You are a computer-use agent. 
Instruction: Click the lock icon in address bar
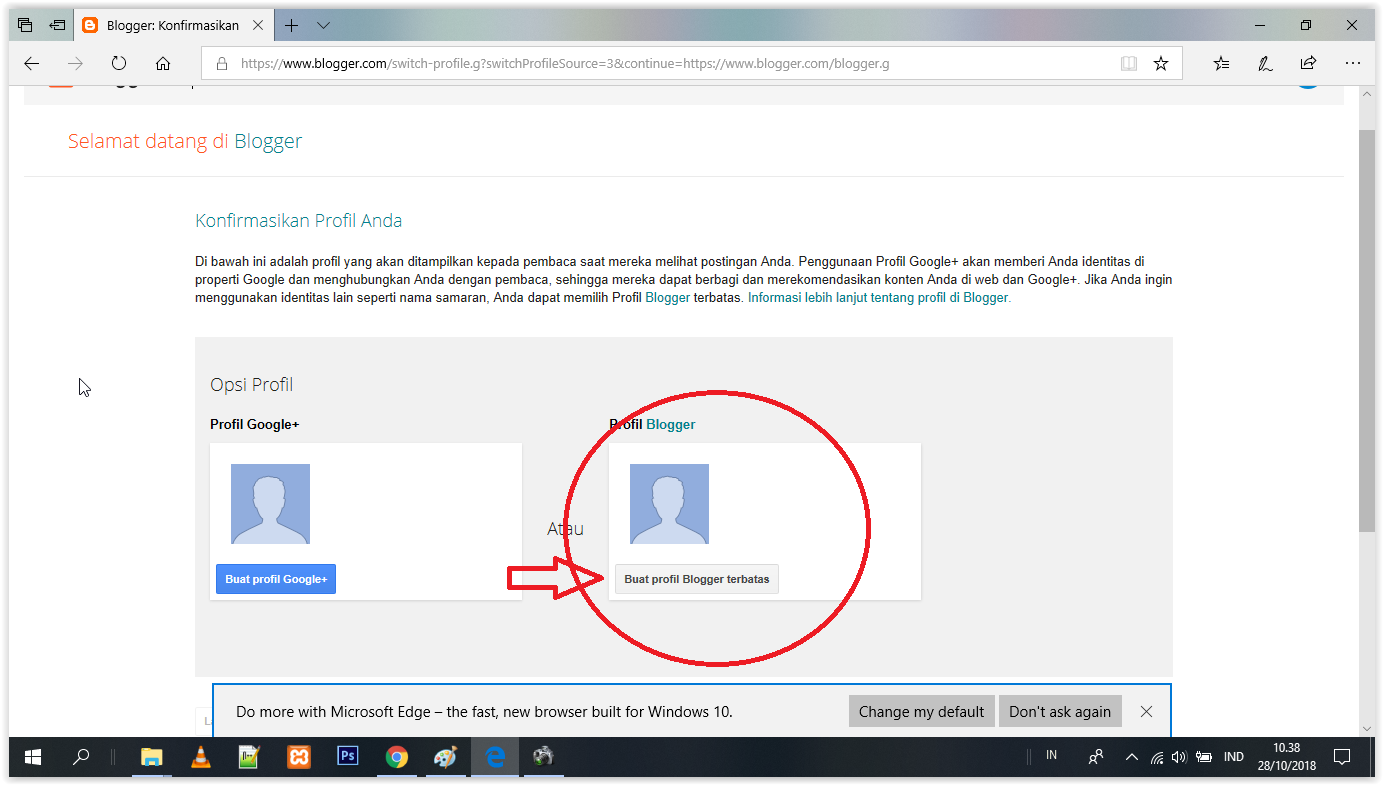(x=221, y=63)
